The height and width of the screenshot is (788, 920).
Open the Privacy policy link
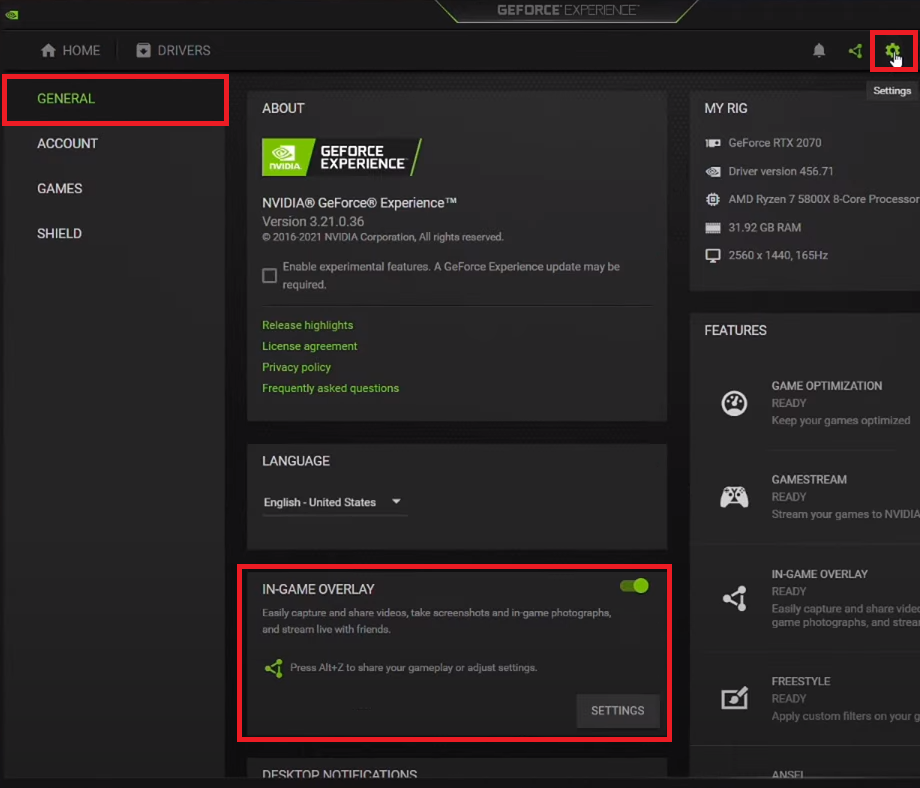coord(296,367)
